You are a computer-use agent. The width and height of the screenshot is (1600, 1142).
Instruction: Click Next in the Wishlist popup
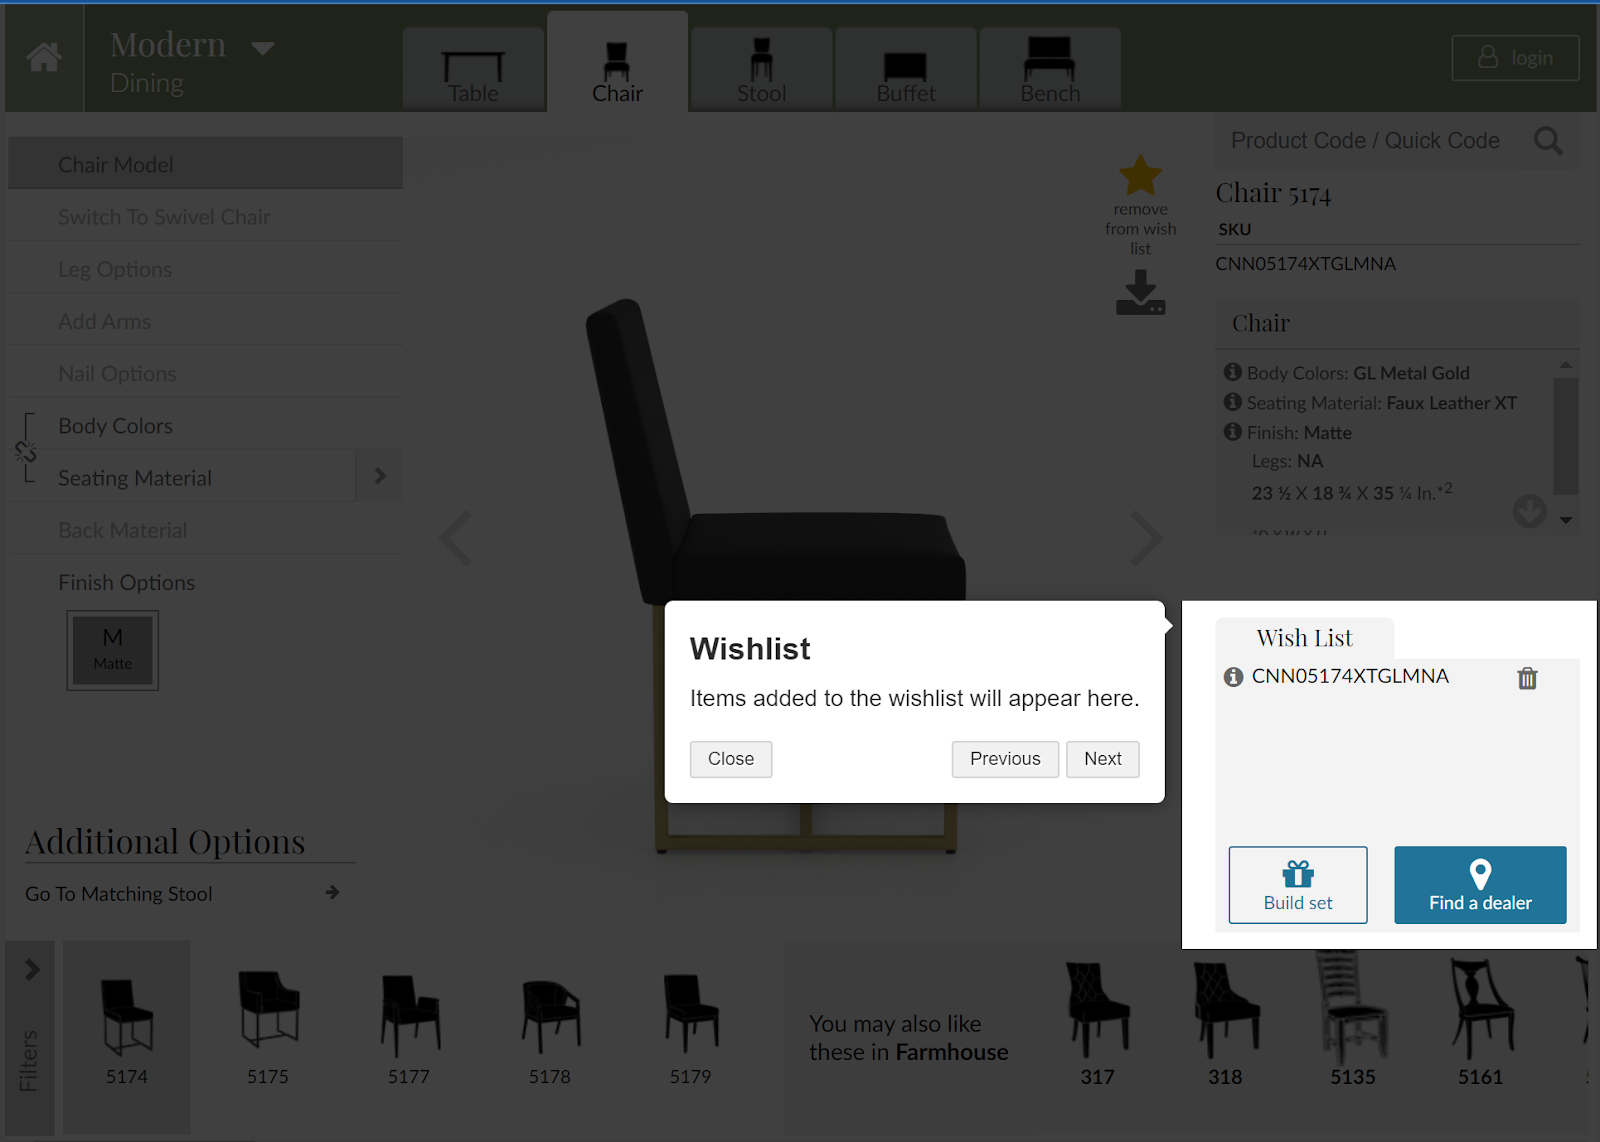pos(1103,759)
